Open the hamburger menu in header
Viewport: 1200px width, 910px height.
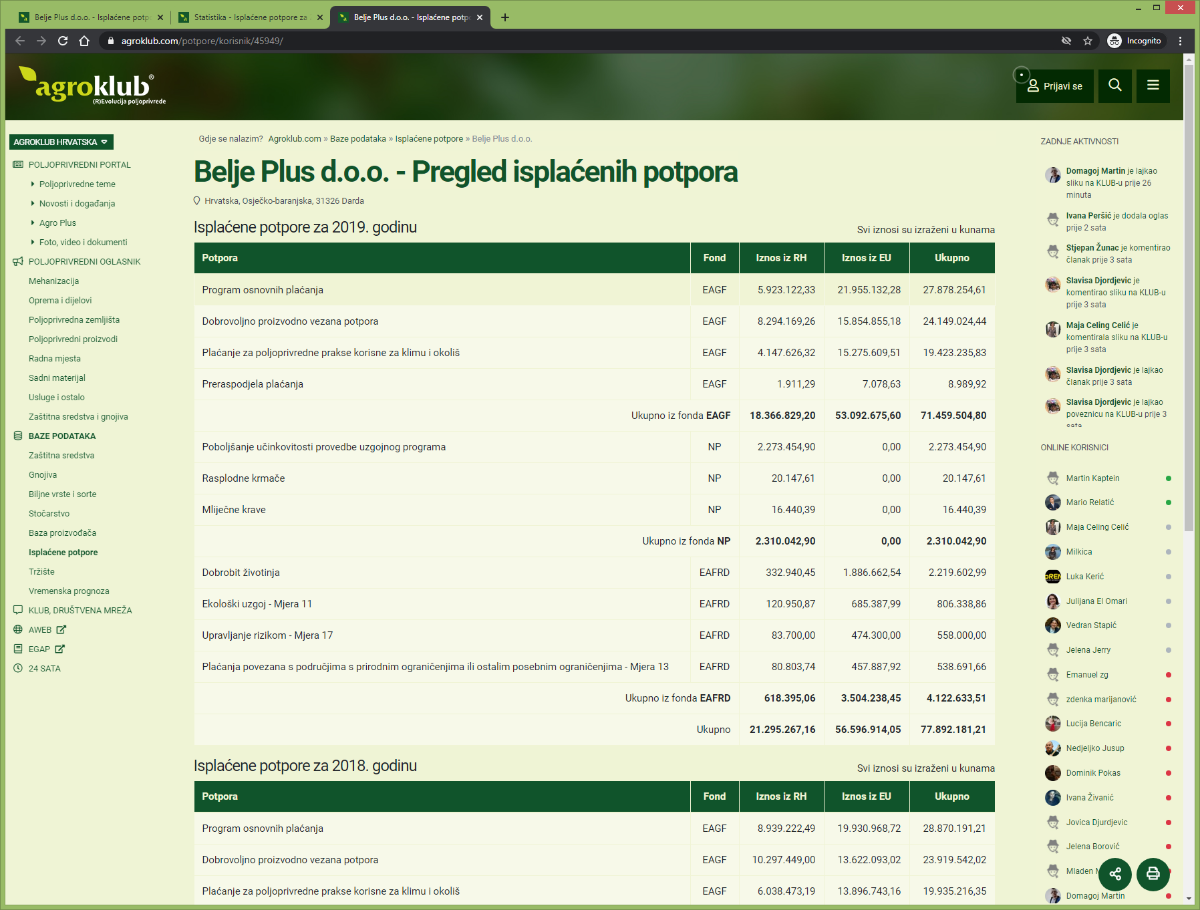pyautogui.click(x=1153, y=86)
